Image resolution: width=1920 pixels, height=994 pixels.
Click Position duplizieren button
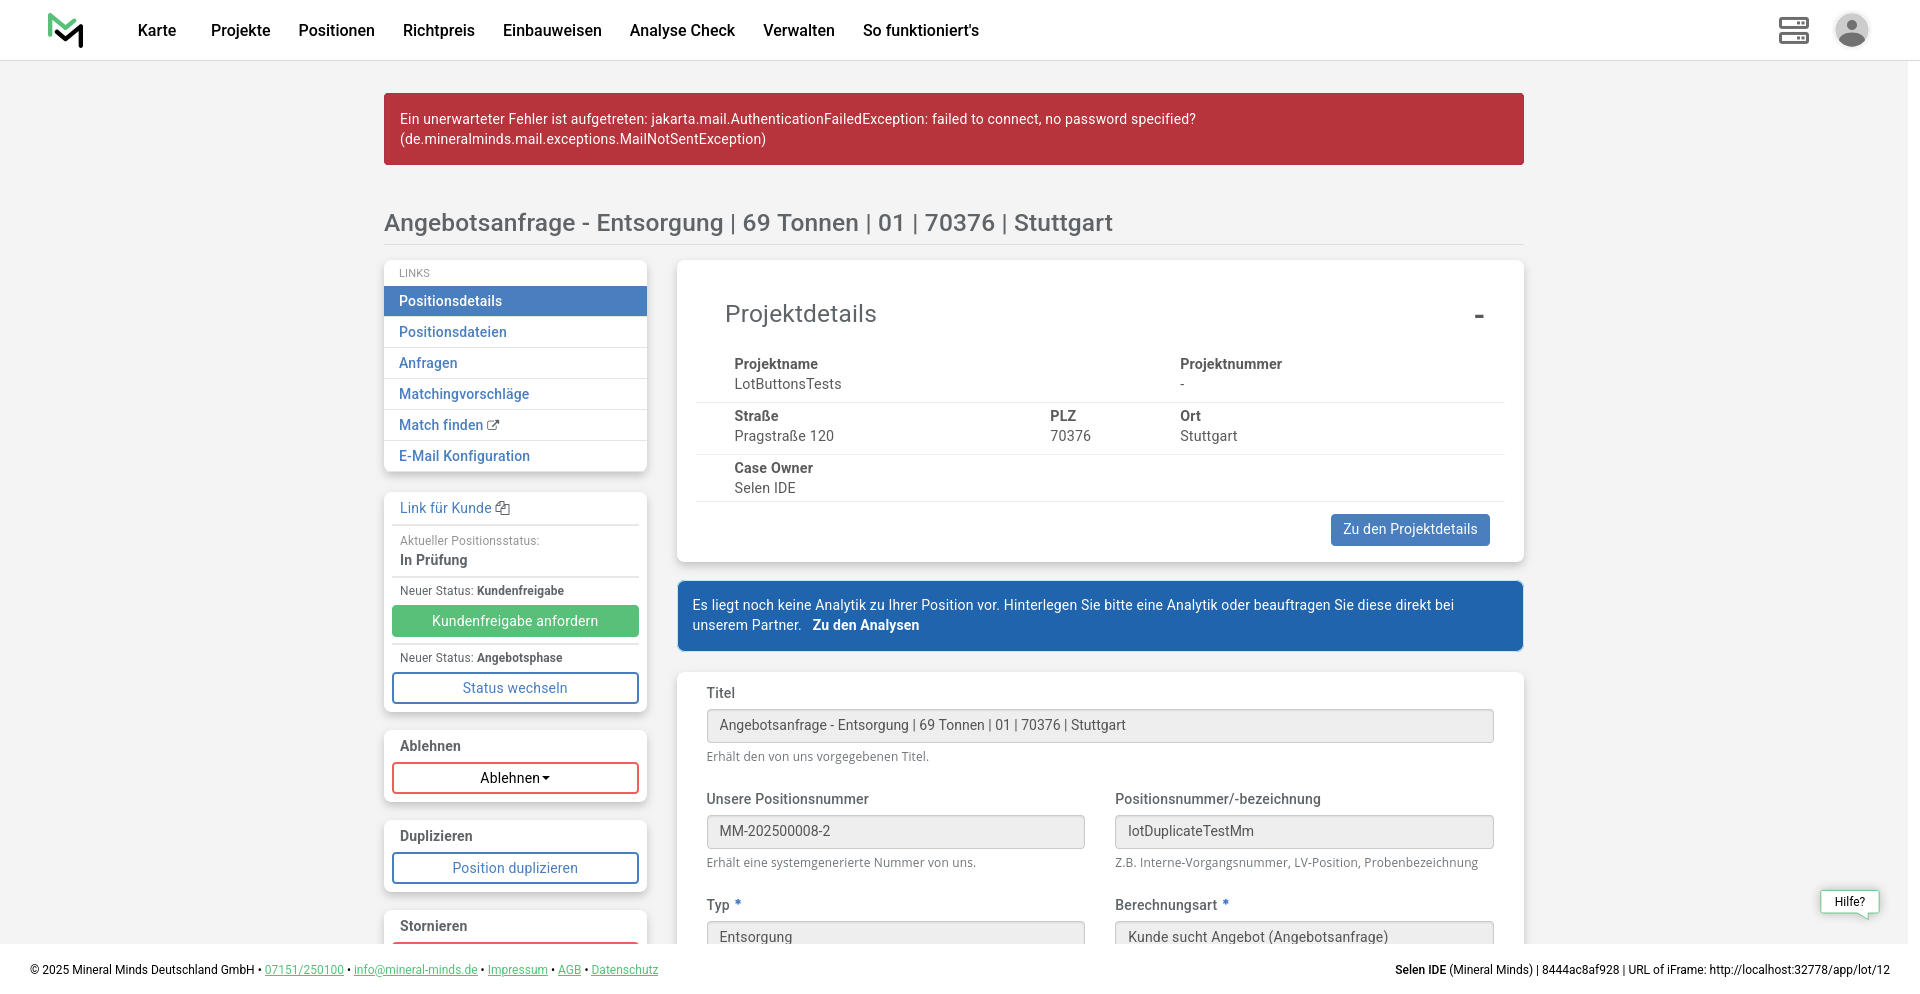(515, 868)
